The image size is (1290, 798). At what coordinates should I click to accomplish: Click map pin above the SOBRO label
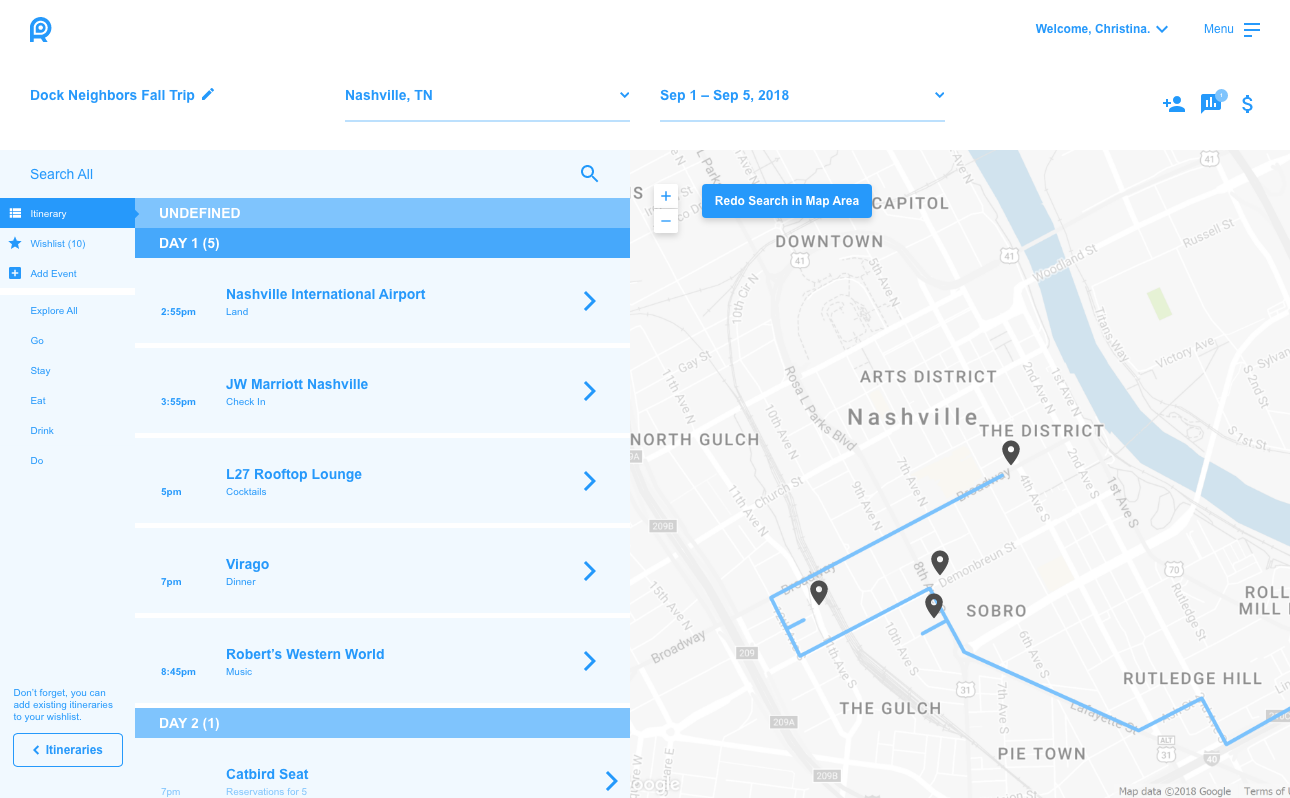(x=934, y=606)
